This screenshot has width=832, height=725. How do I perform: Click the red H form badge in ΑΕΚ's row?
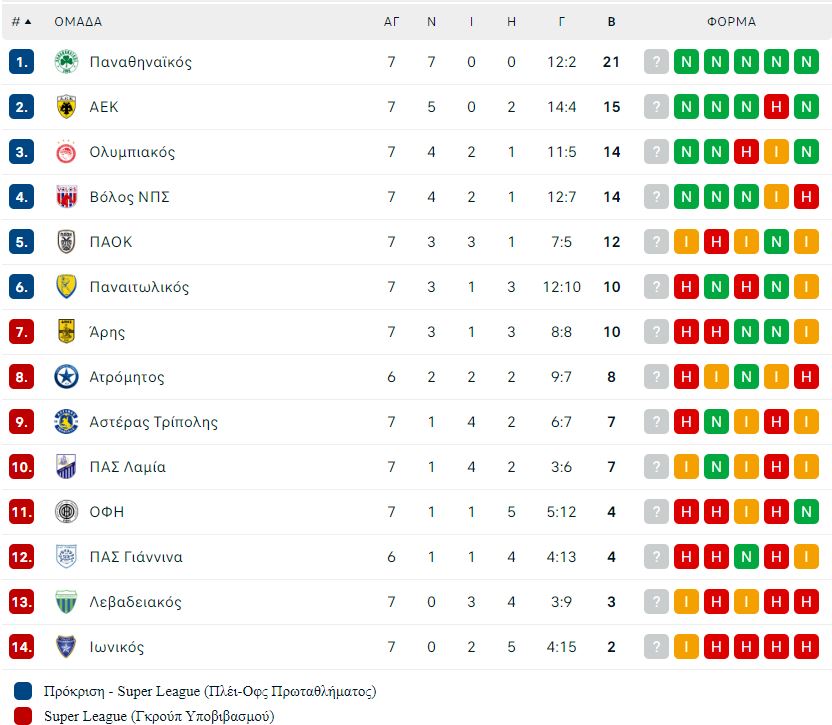pos(776,107)
